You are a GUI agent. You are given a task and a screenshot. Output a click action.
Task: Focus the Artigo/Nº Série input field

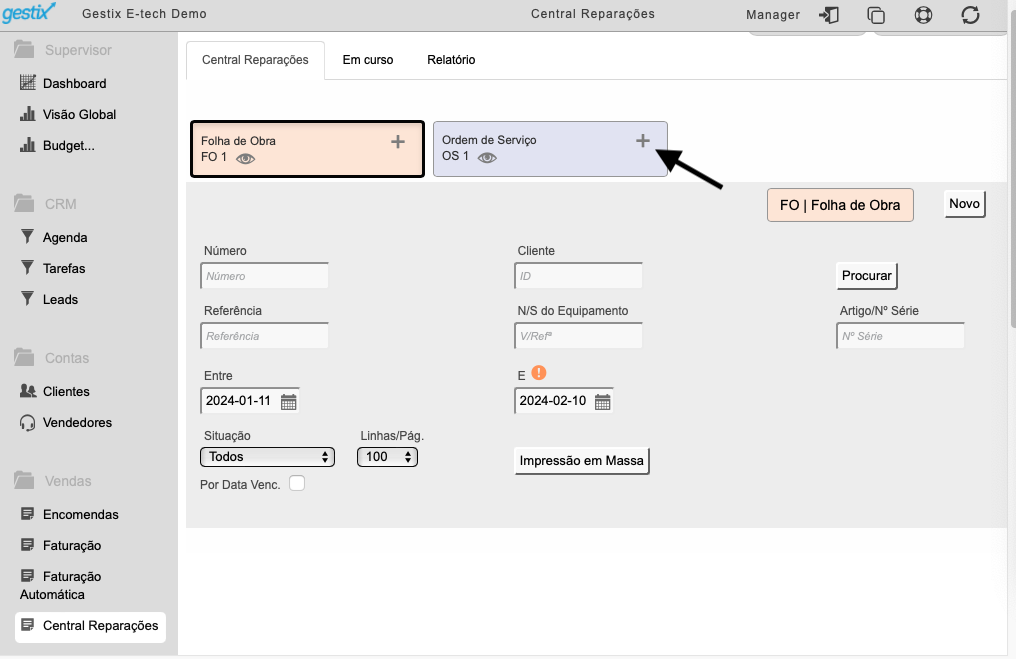click(x=900, y=336)
